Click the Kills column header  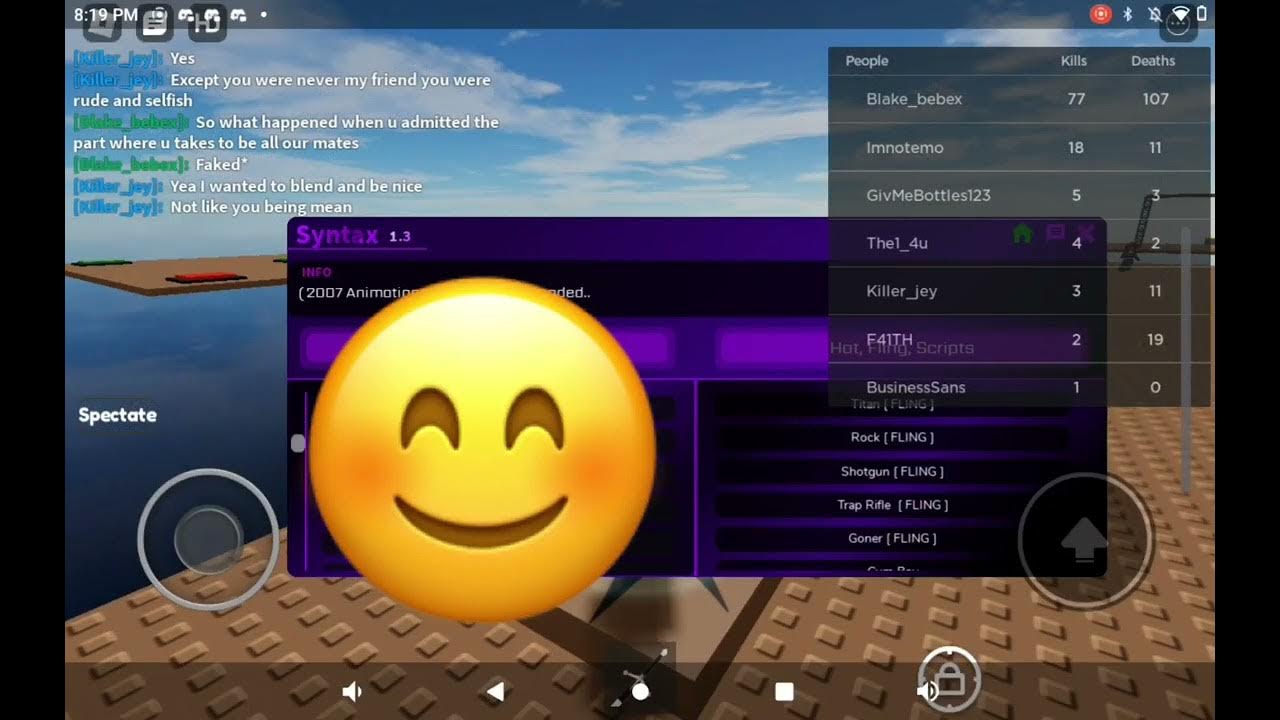(1074, 61)
